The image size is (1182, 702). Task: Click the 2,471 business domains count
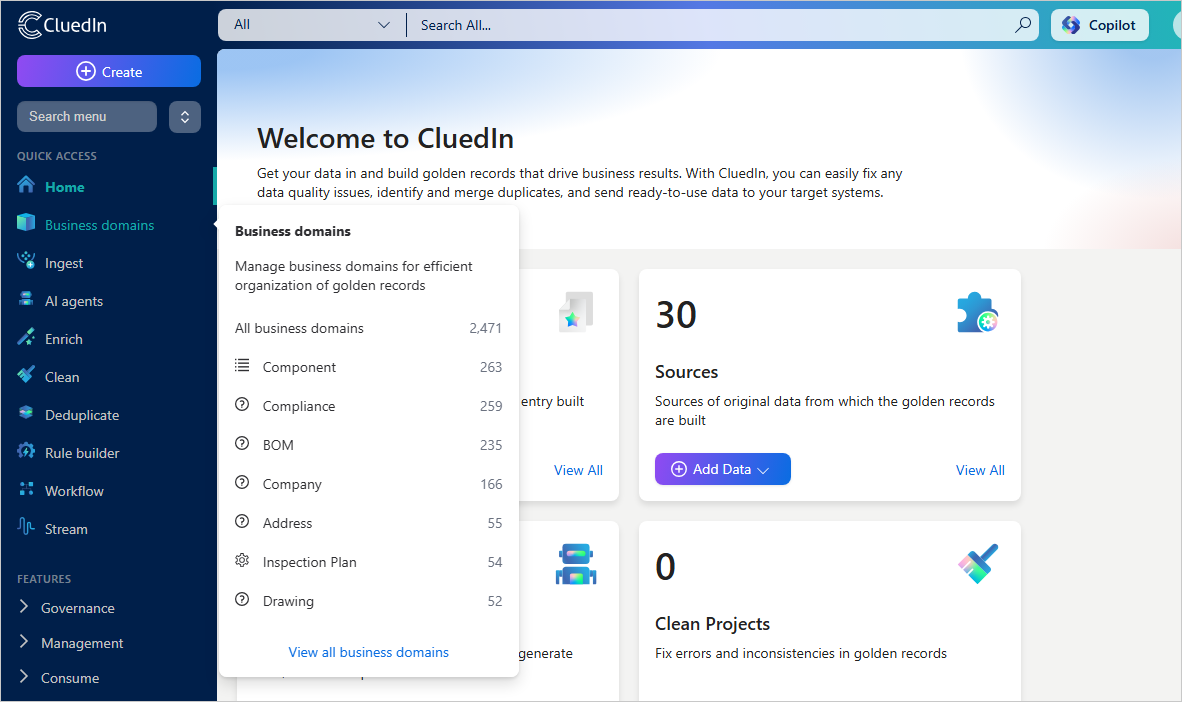tap(485, 328)
